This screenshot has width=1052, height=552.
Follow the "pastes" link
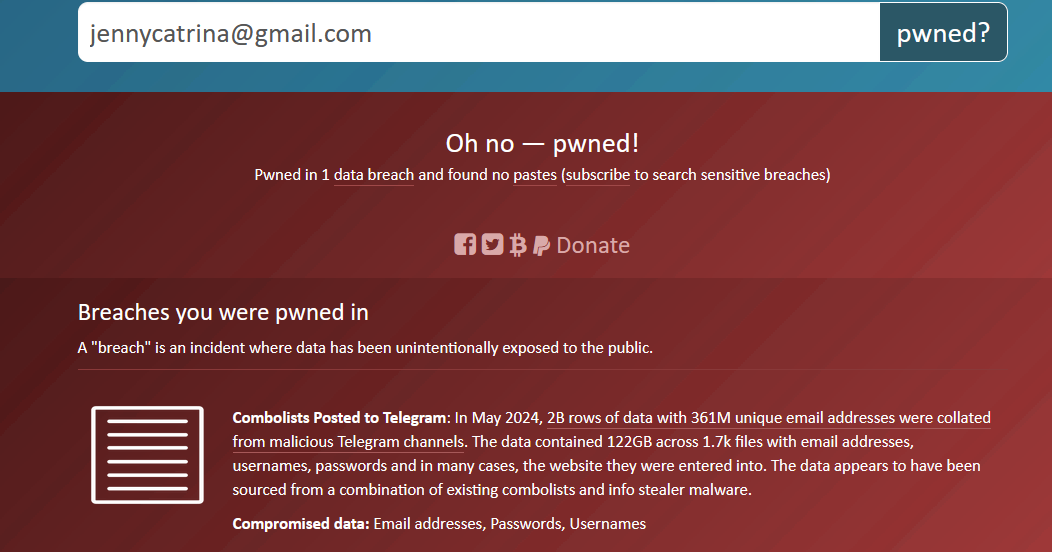tap(534, 175)
